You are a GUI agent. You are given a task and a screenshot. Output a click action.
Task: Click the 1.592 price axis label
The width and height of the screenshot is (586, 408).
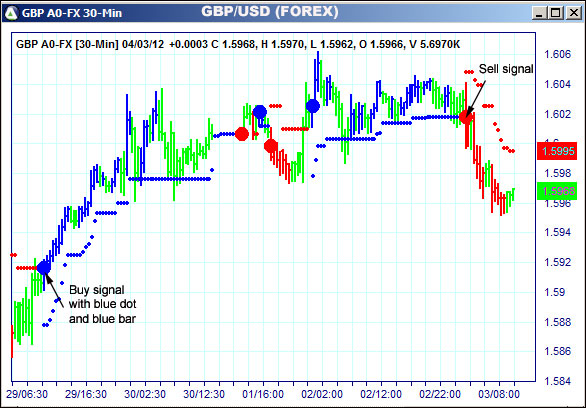(x=558, y=262)
